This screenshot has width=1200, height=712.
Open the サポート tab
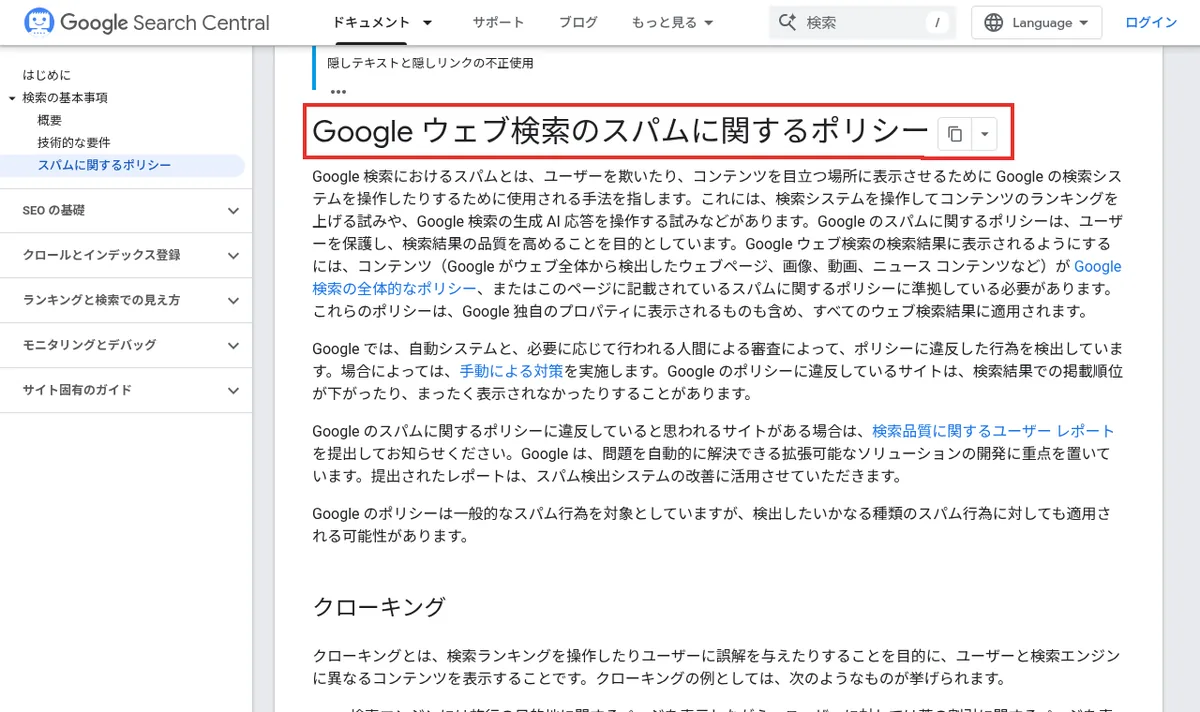tap(497, 22)
